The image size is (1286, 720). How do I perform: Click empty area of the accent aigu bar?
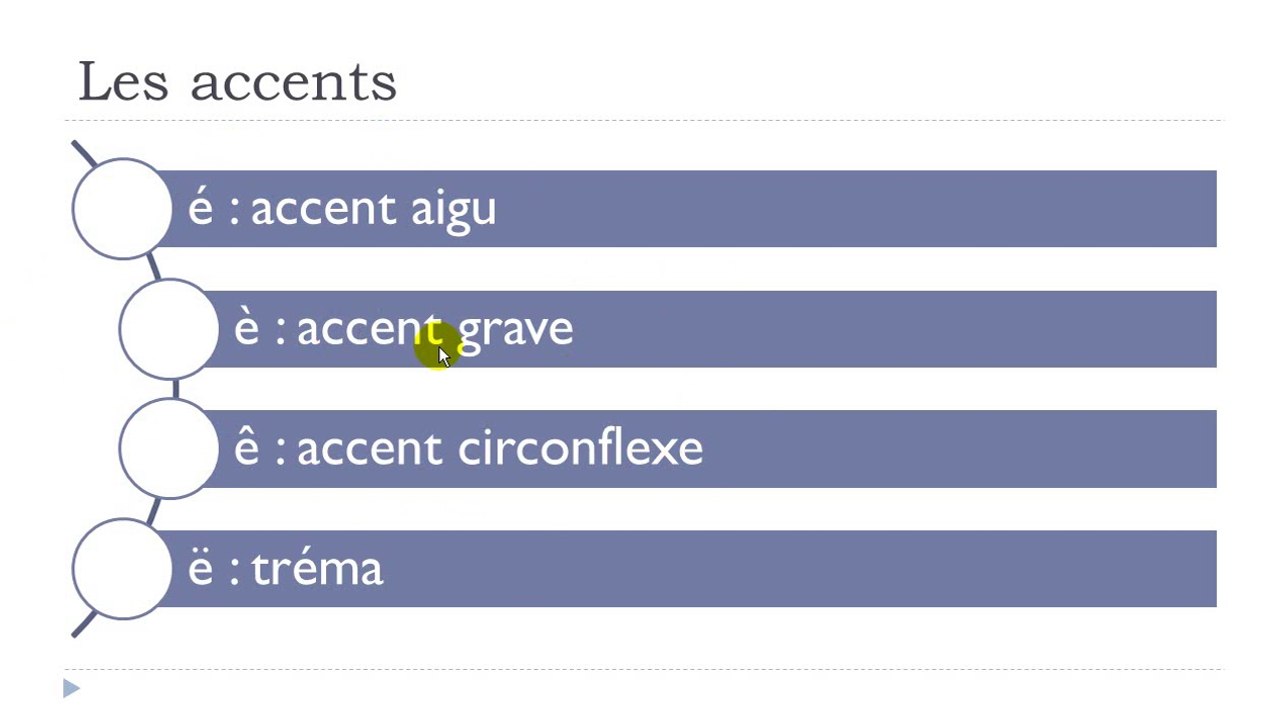(850, 209)
